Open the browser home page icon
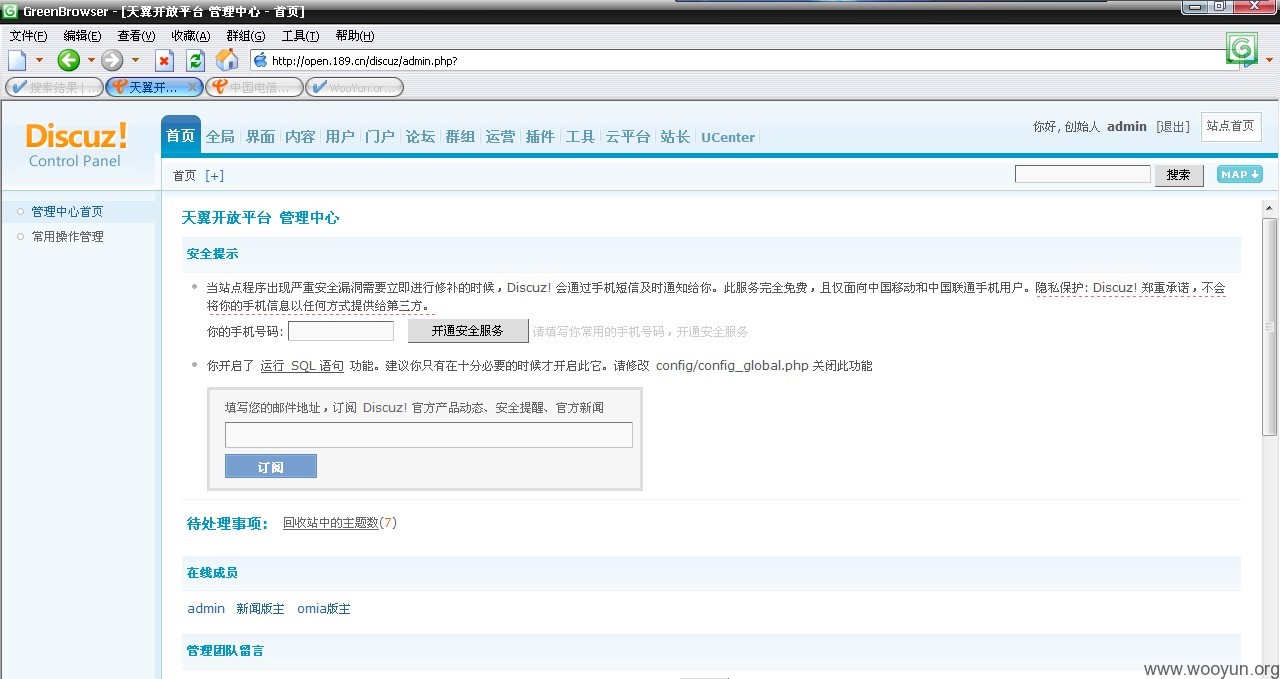Image resolution: width=1280 pixels, height=679 pixels. tap(227, 60)
